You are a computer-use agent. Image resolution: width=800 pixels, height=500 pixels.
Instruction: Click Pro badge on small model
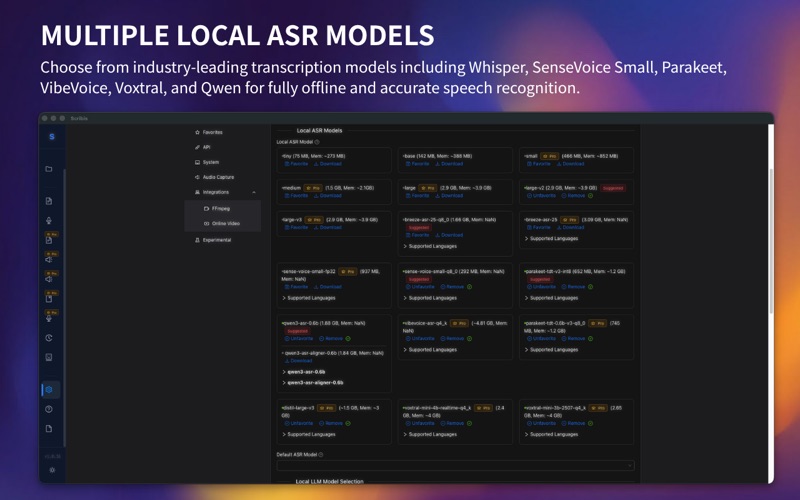pos(549,156)
